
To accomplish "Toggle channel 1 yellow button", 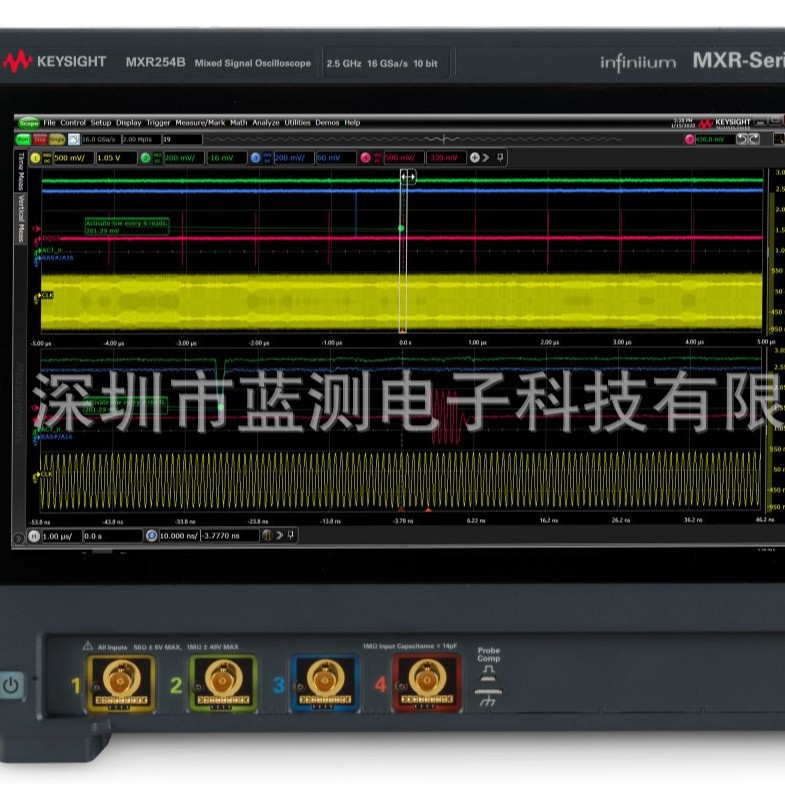I will coord(35,158).
